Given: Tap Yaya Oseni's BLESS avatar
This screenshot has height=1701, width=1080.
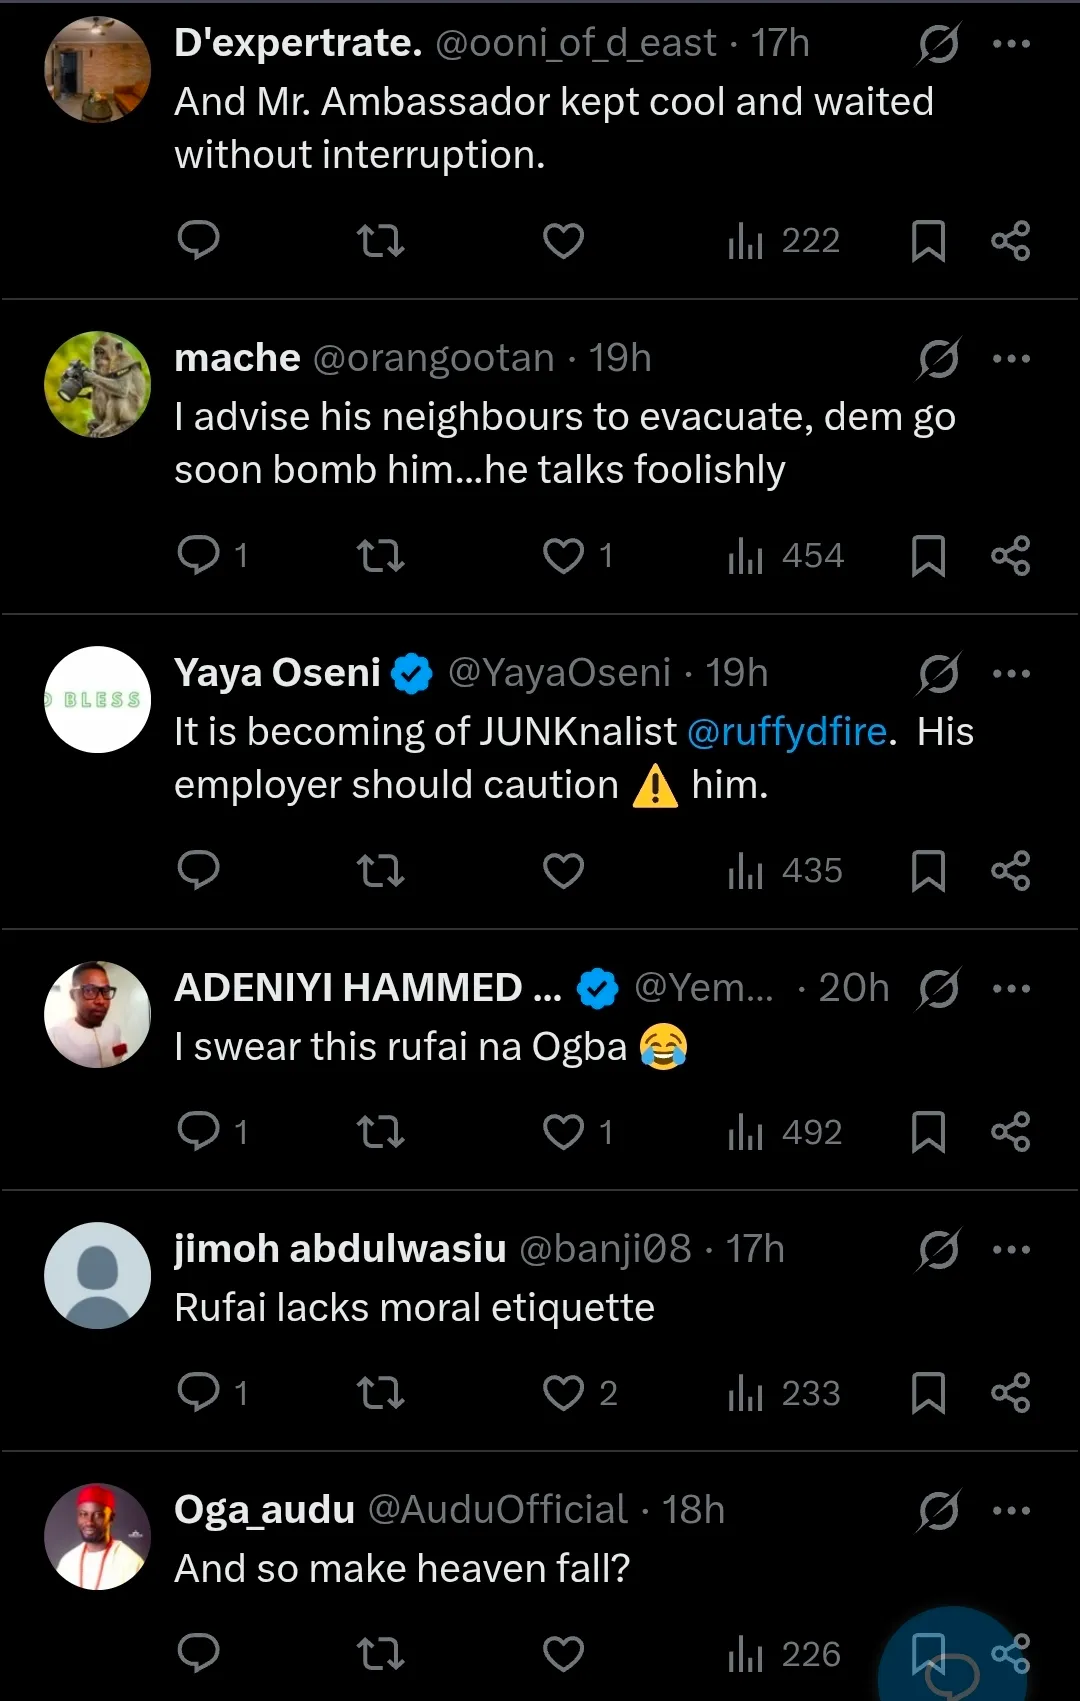Looking at the screenshot, I should 98,700.
